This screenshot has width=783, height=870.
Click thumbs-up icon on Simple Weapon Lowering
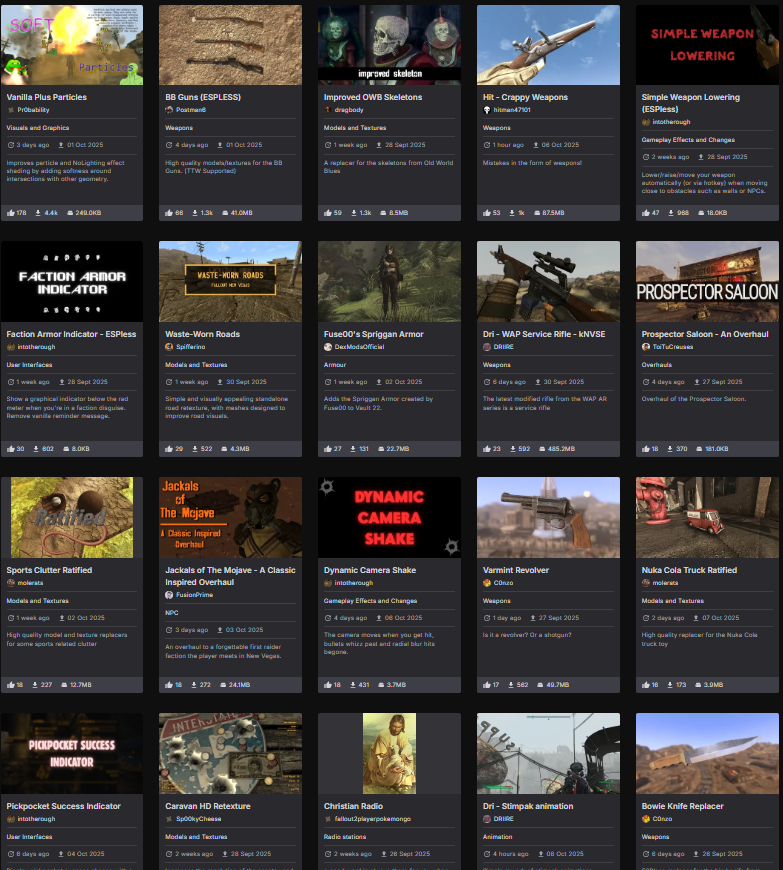[645, 213]
